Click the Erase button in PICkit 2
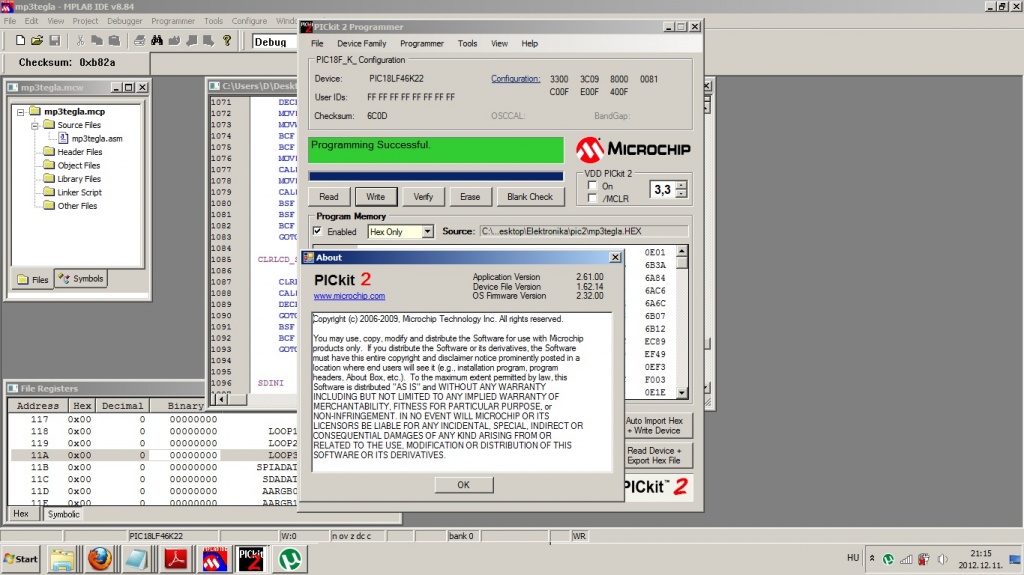This screenshot has width=1024, height=575. [x=470, y=197]
